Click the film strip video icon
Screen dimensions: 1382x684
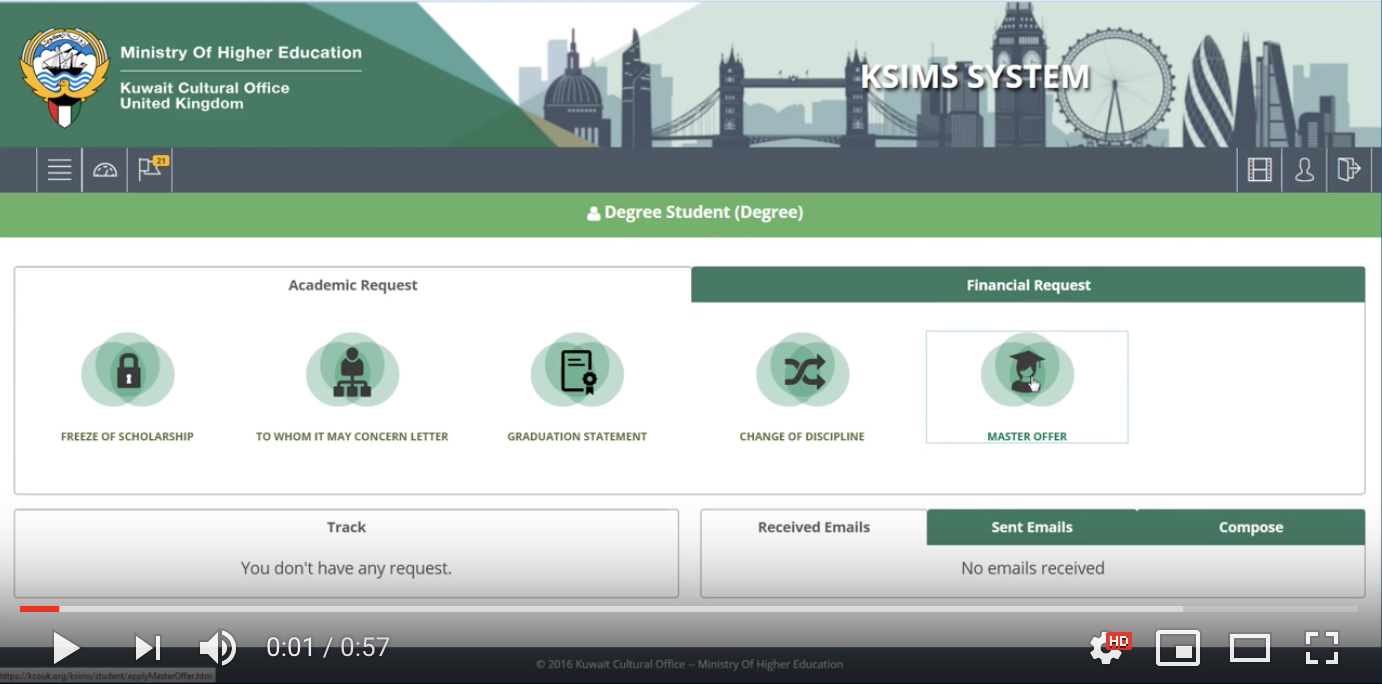1259,170
